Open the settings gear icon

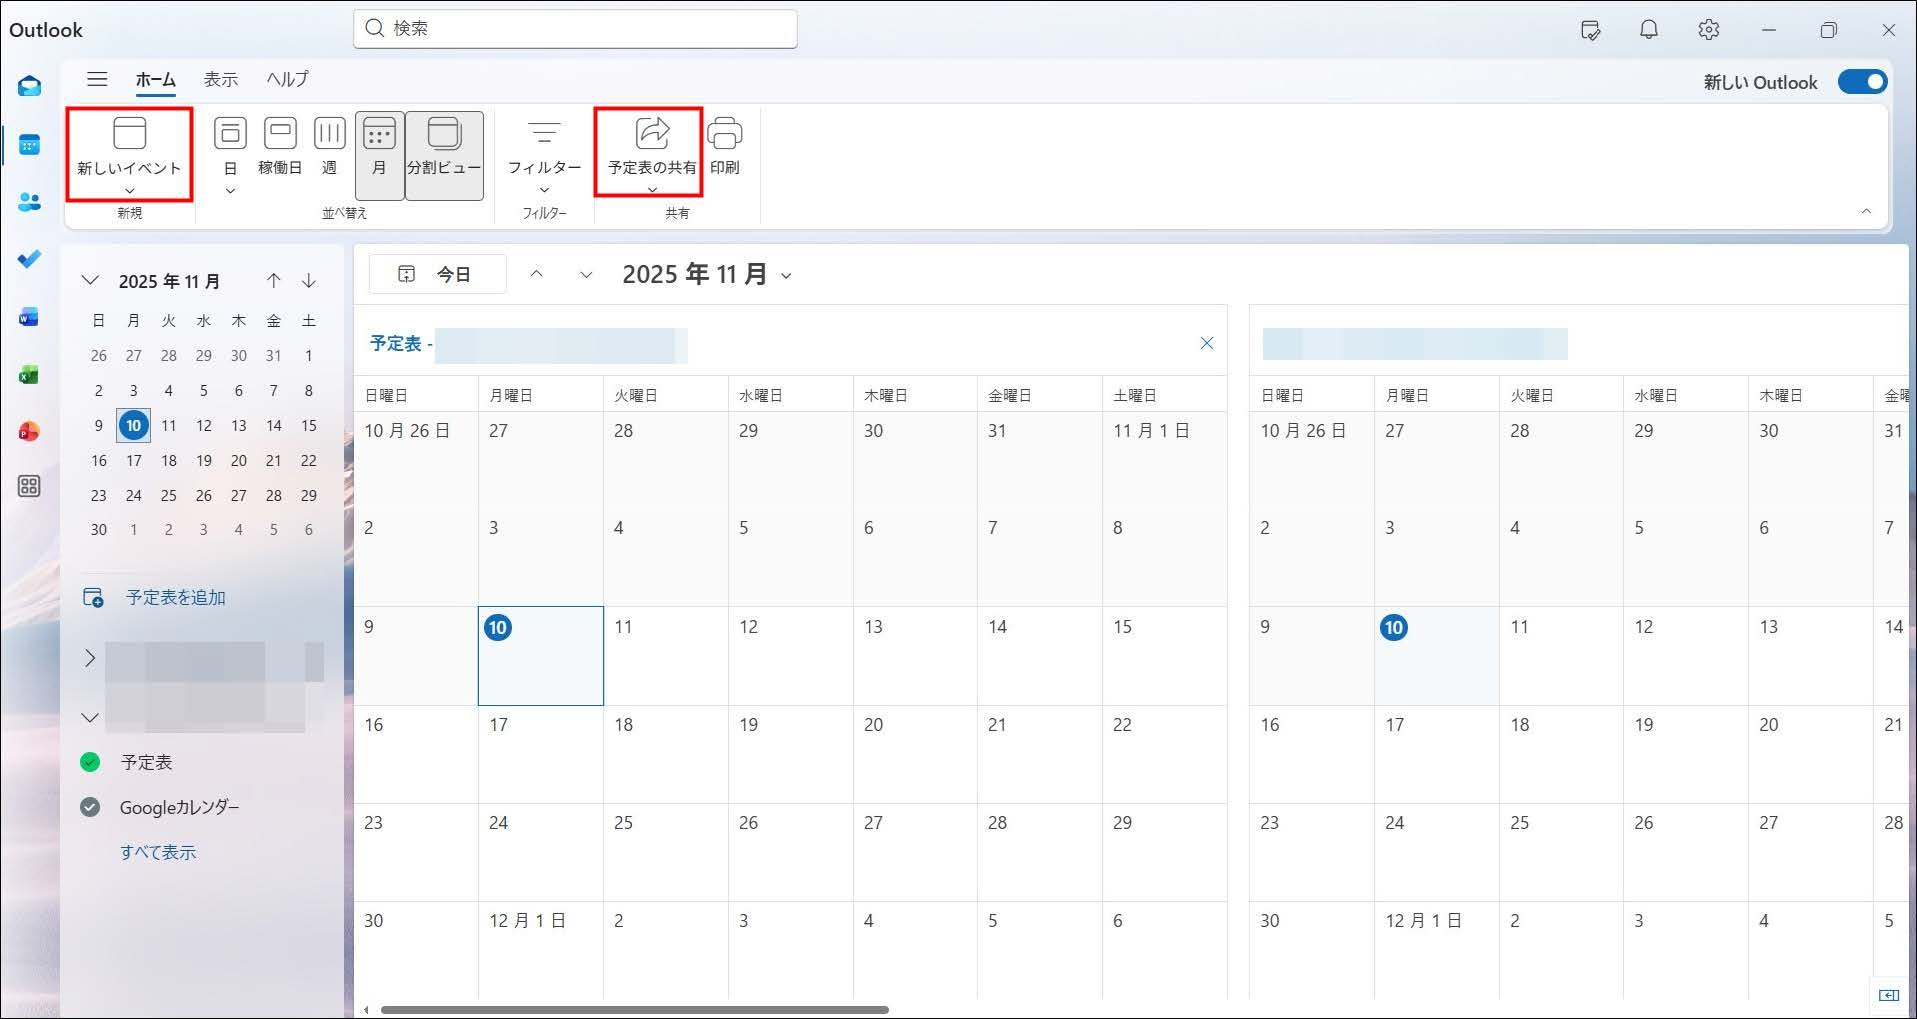point(1708,30)
